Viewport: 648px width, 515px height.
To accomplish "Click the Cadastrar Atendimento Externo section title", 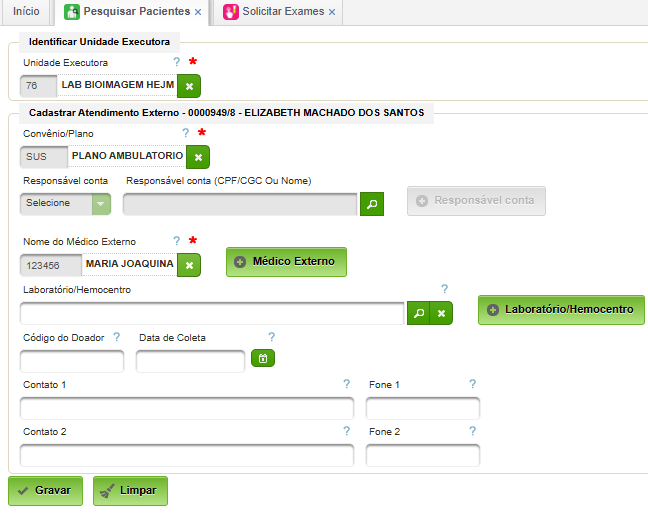I will 226,113.
